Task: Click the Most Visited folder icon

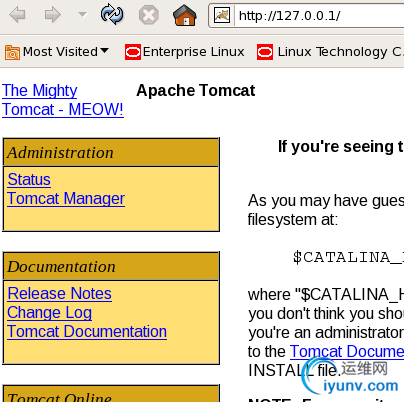Action: coord(12,52)
